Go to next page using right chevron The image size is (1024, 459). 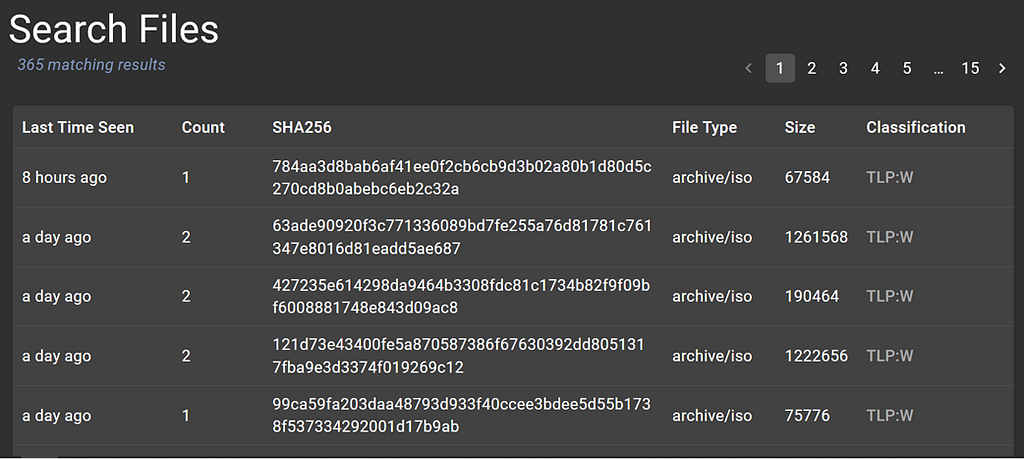click(x=1002, y=68)
